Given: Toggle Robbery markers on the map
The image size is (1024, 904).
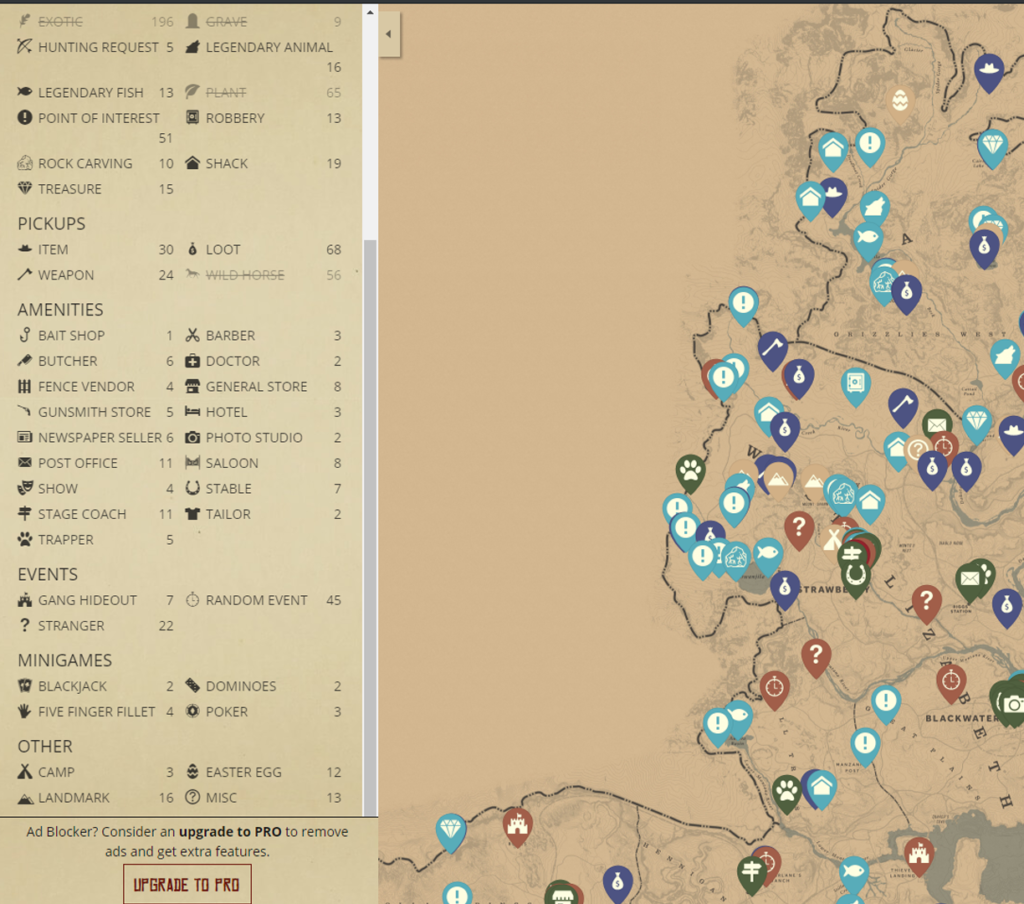Looking at the screenshot, I should pyautogui.click(x=263, y=118).
